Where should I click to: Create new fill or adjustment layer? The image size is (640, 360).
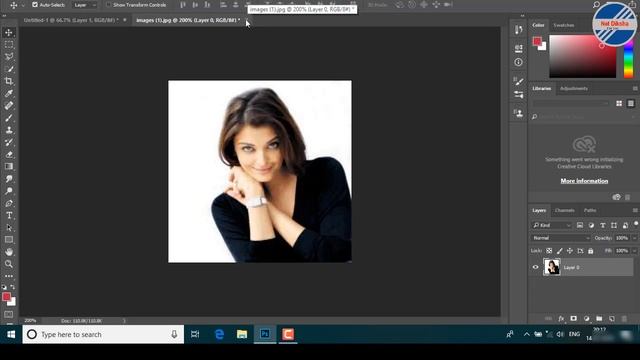(587, 318)
